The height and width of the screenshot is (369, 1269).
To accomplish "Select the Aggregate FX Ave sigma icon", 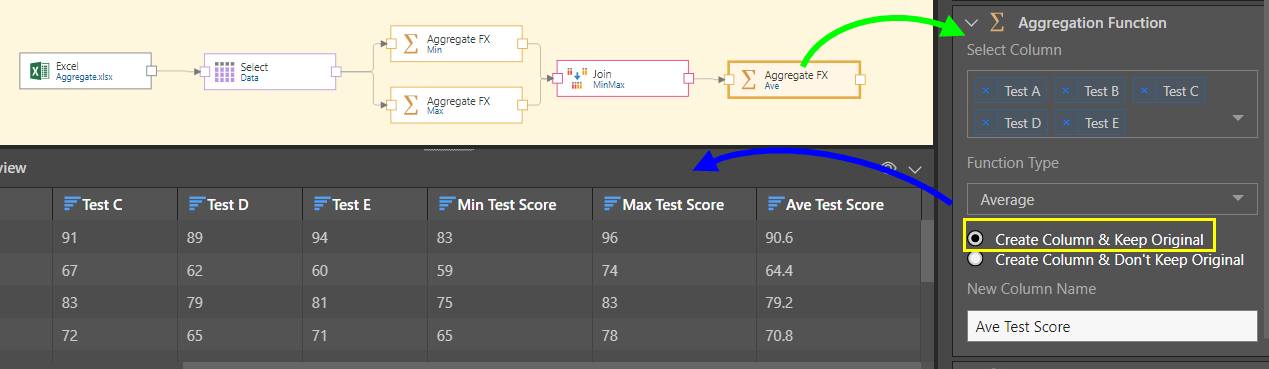I will point(747,79).
